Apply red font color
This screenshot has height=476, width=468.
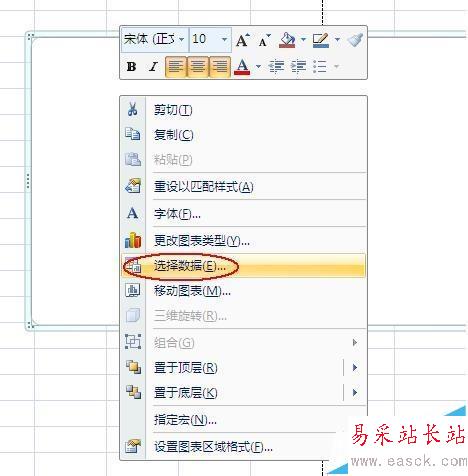[x=242, y=67]
